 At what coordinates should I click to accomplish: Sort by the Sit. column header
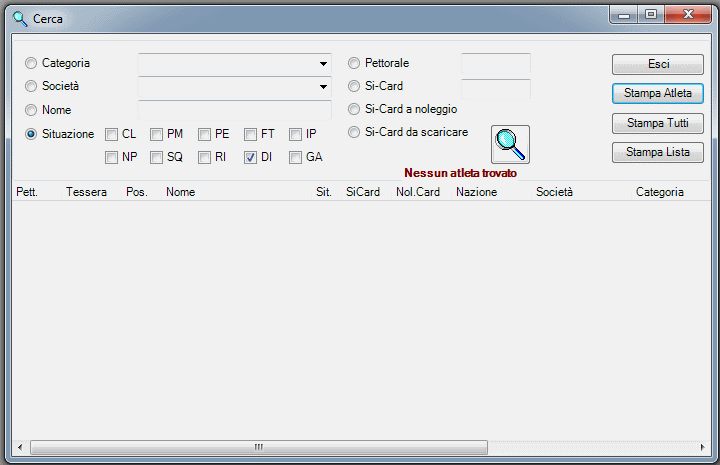(x=326, y=192)
